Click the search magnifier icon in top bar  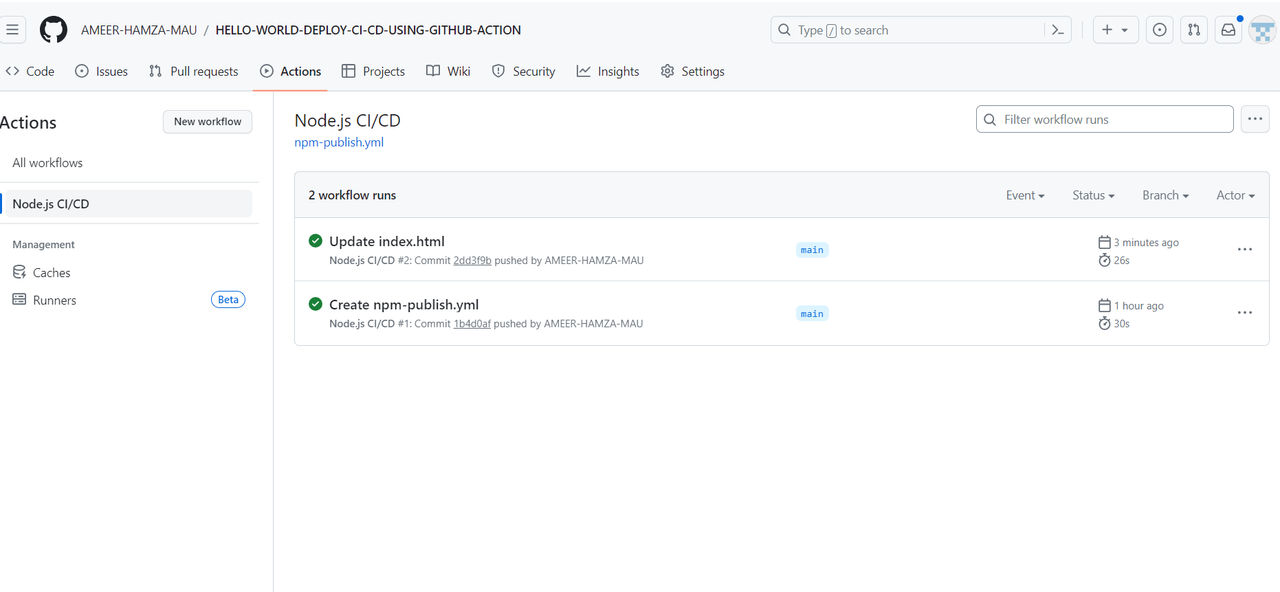[x=784, y=30]
